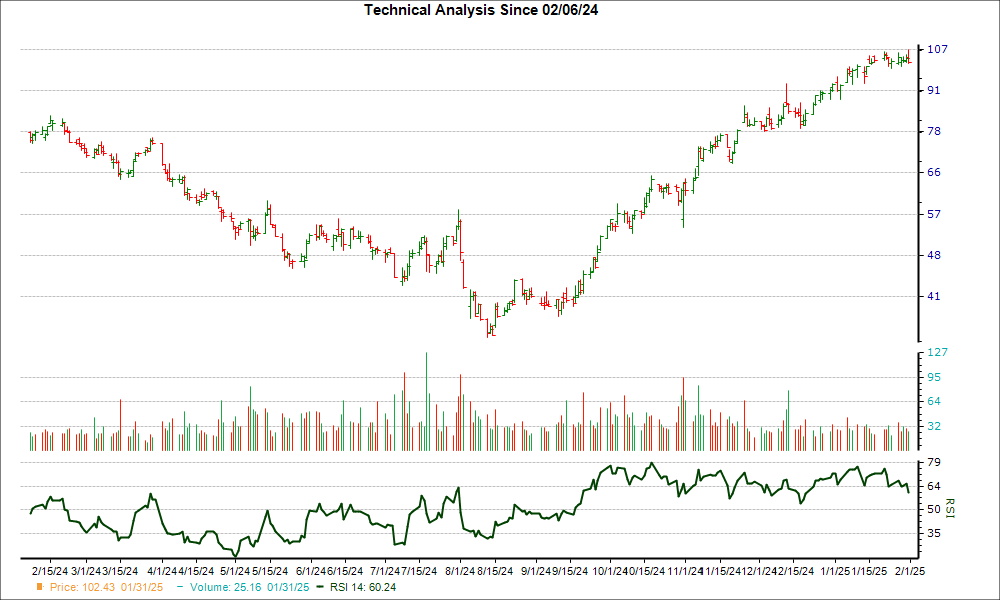
Task: Click the latest candlestick near 107
Action: coord(908,56)
